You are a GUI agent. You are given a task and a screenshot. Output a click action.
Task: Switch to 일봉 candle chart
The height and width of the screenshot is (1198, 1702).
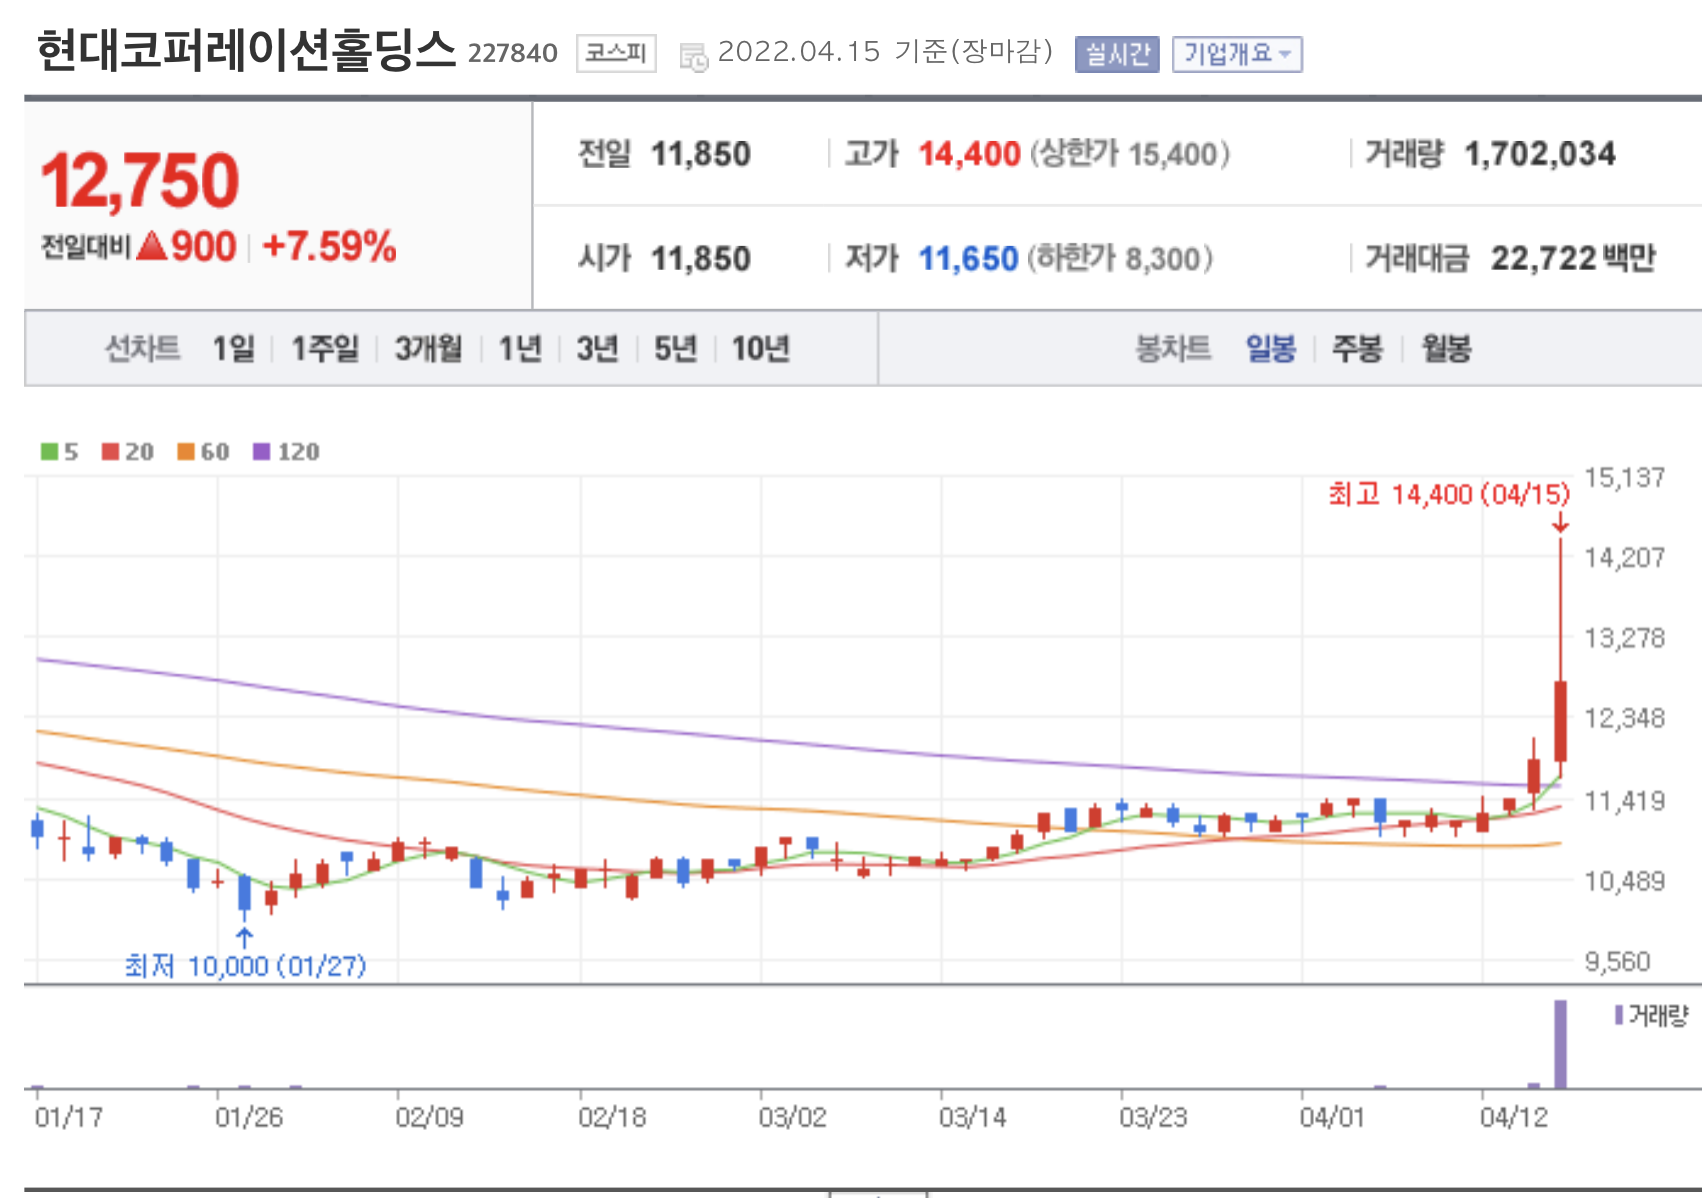(1271, 349)
